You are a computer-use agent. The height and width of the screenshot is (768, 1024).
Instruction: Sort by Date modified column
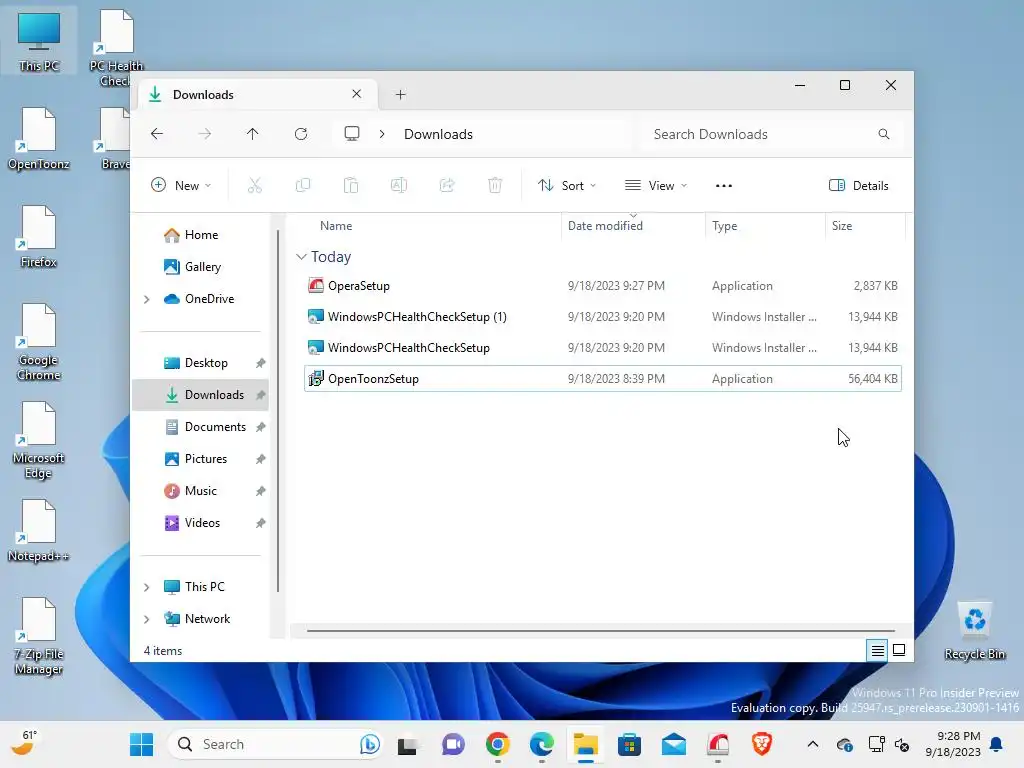(x=605, y=226)
